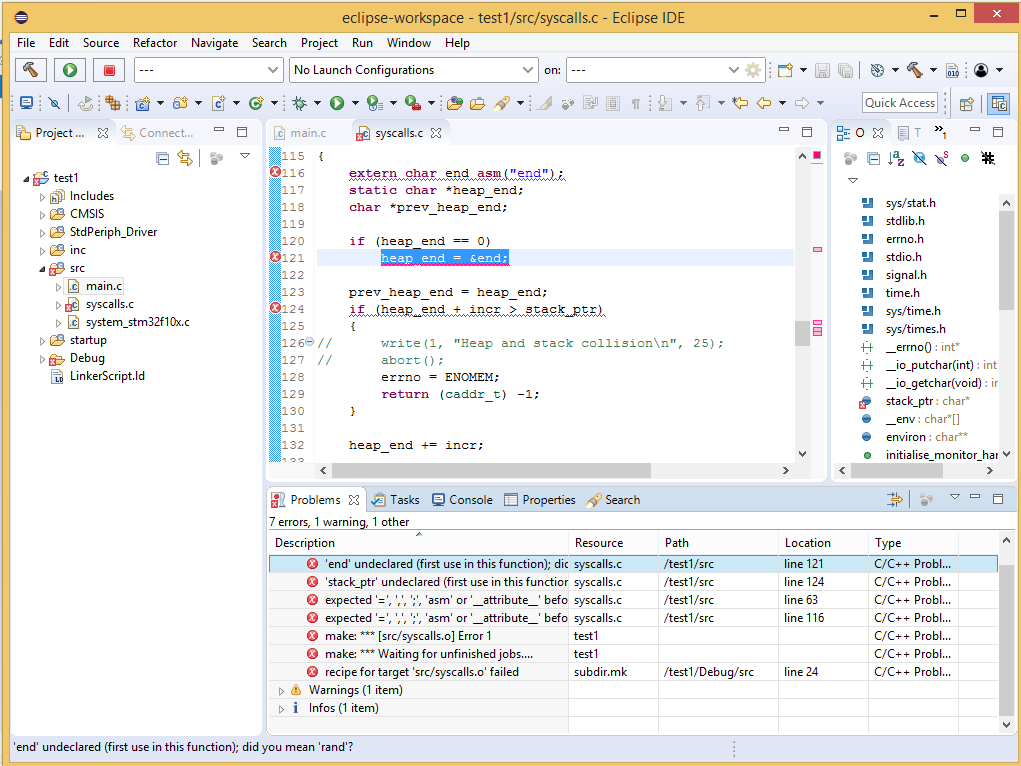The height and width of the screenshot is (766, 1021).
Task: Open the Connections view tab
Action: (x=158, y=133)
